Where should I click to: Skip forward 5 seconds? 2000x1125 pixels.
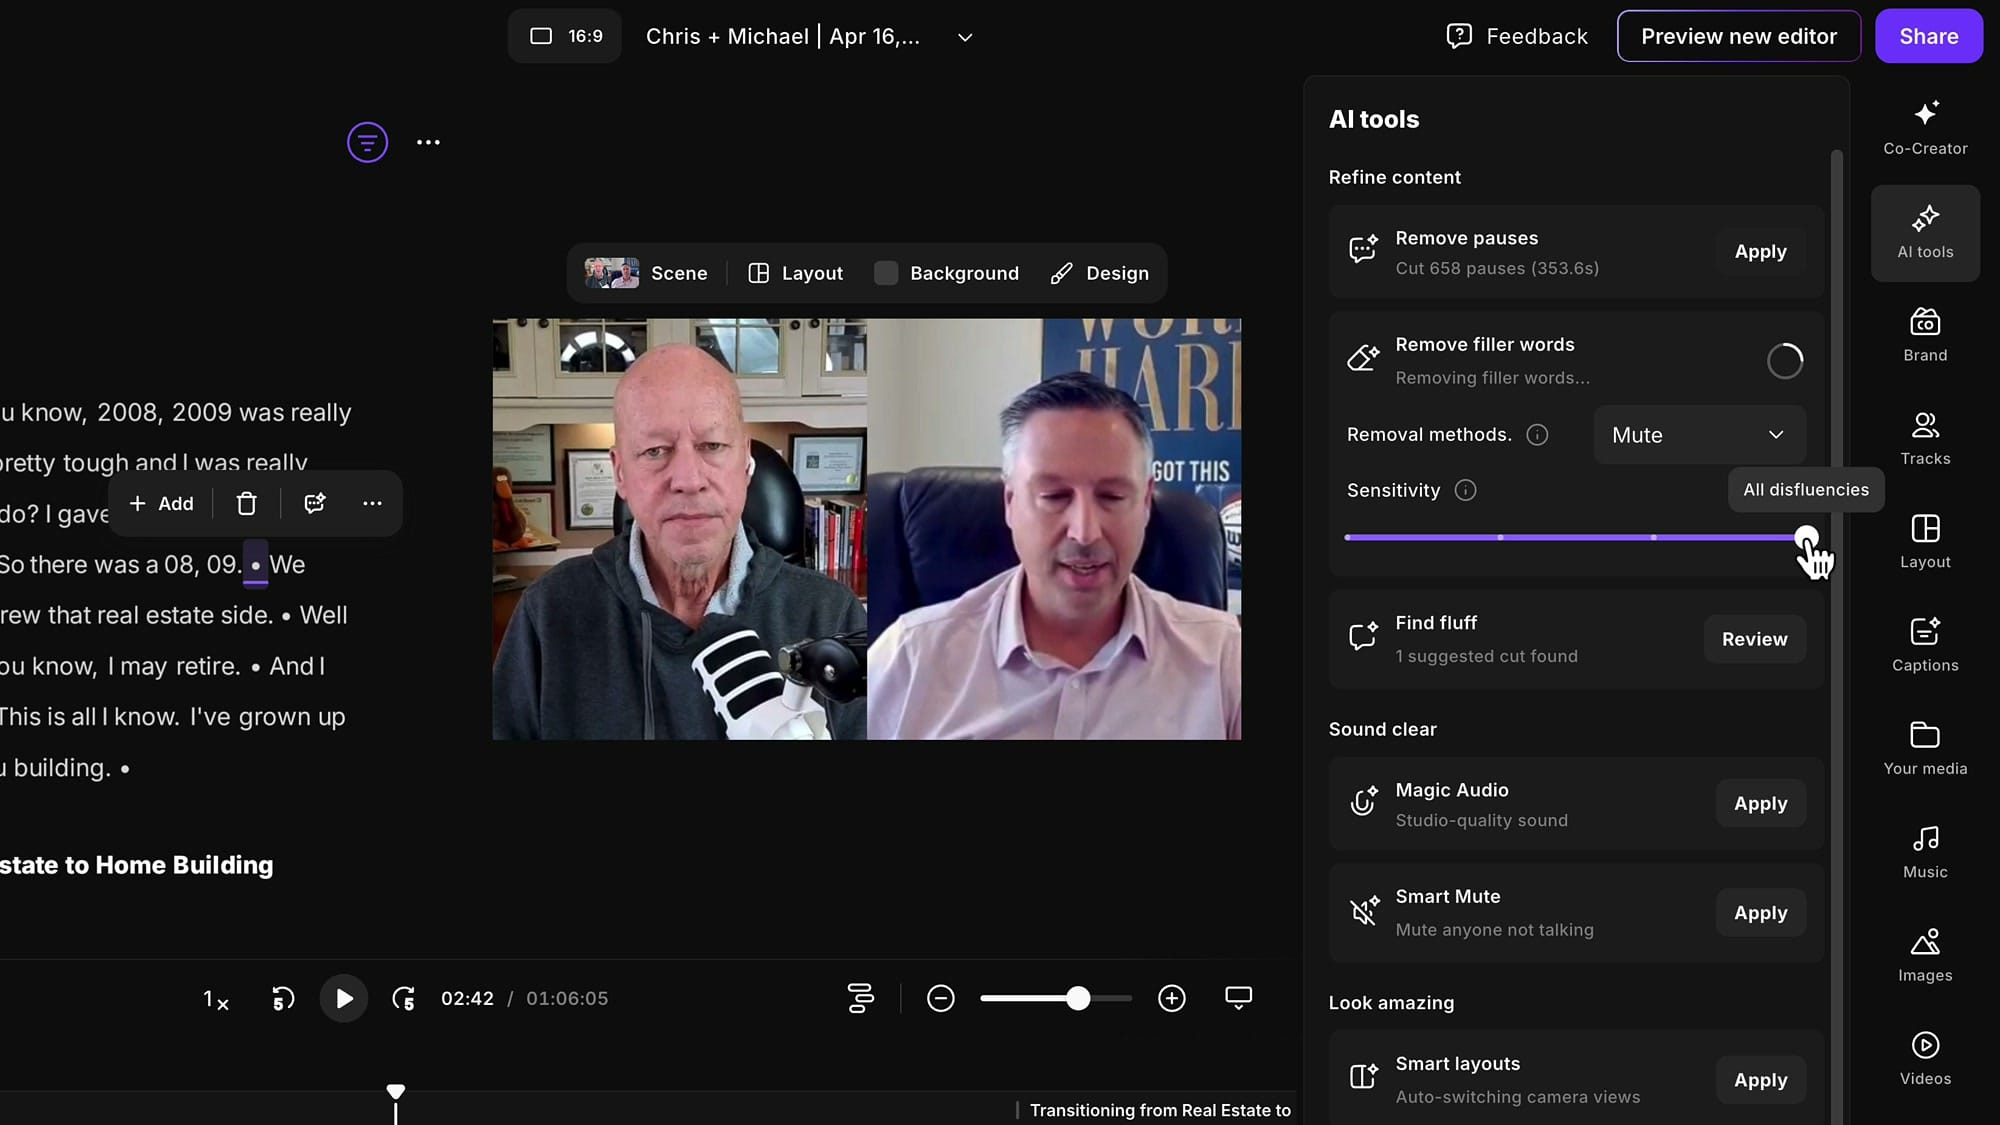[403, 998]
